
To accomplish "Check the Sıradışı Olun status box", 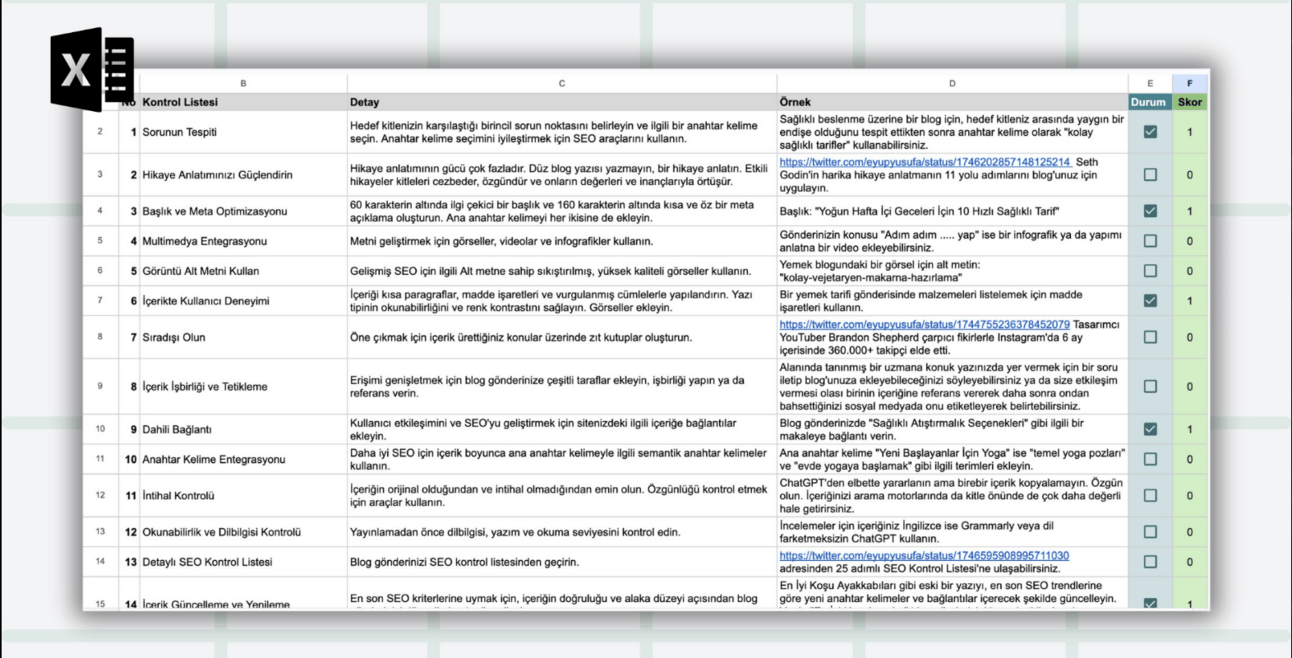I will coord(1150,337).
